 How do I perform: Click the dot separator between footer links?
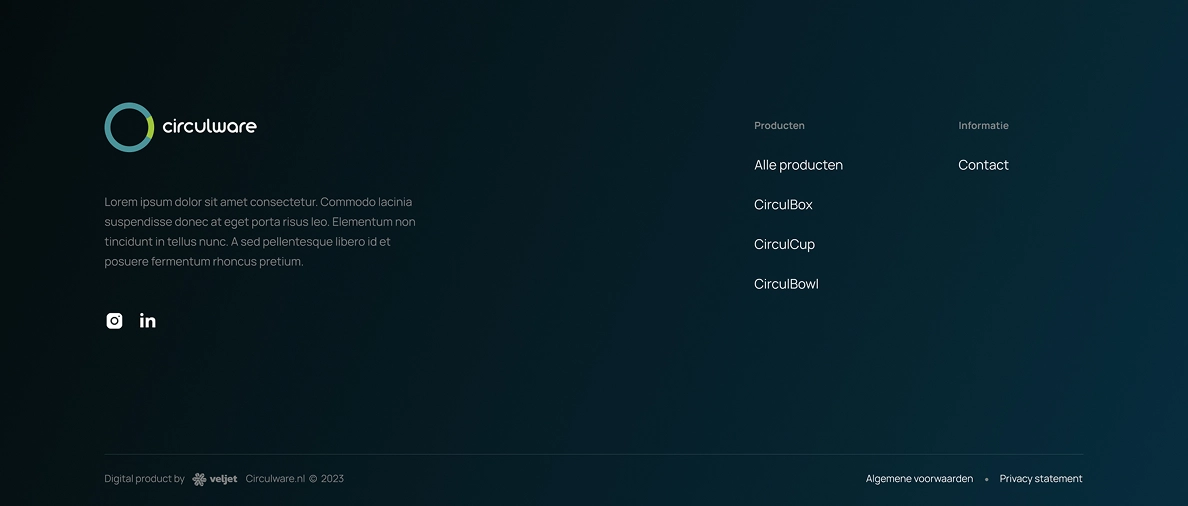[x=986, y=480]
